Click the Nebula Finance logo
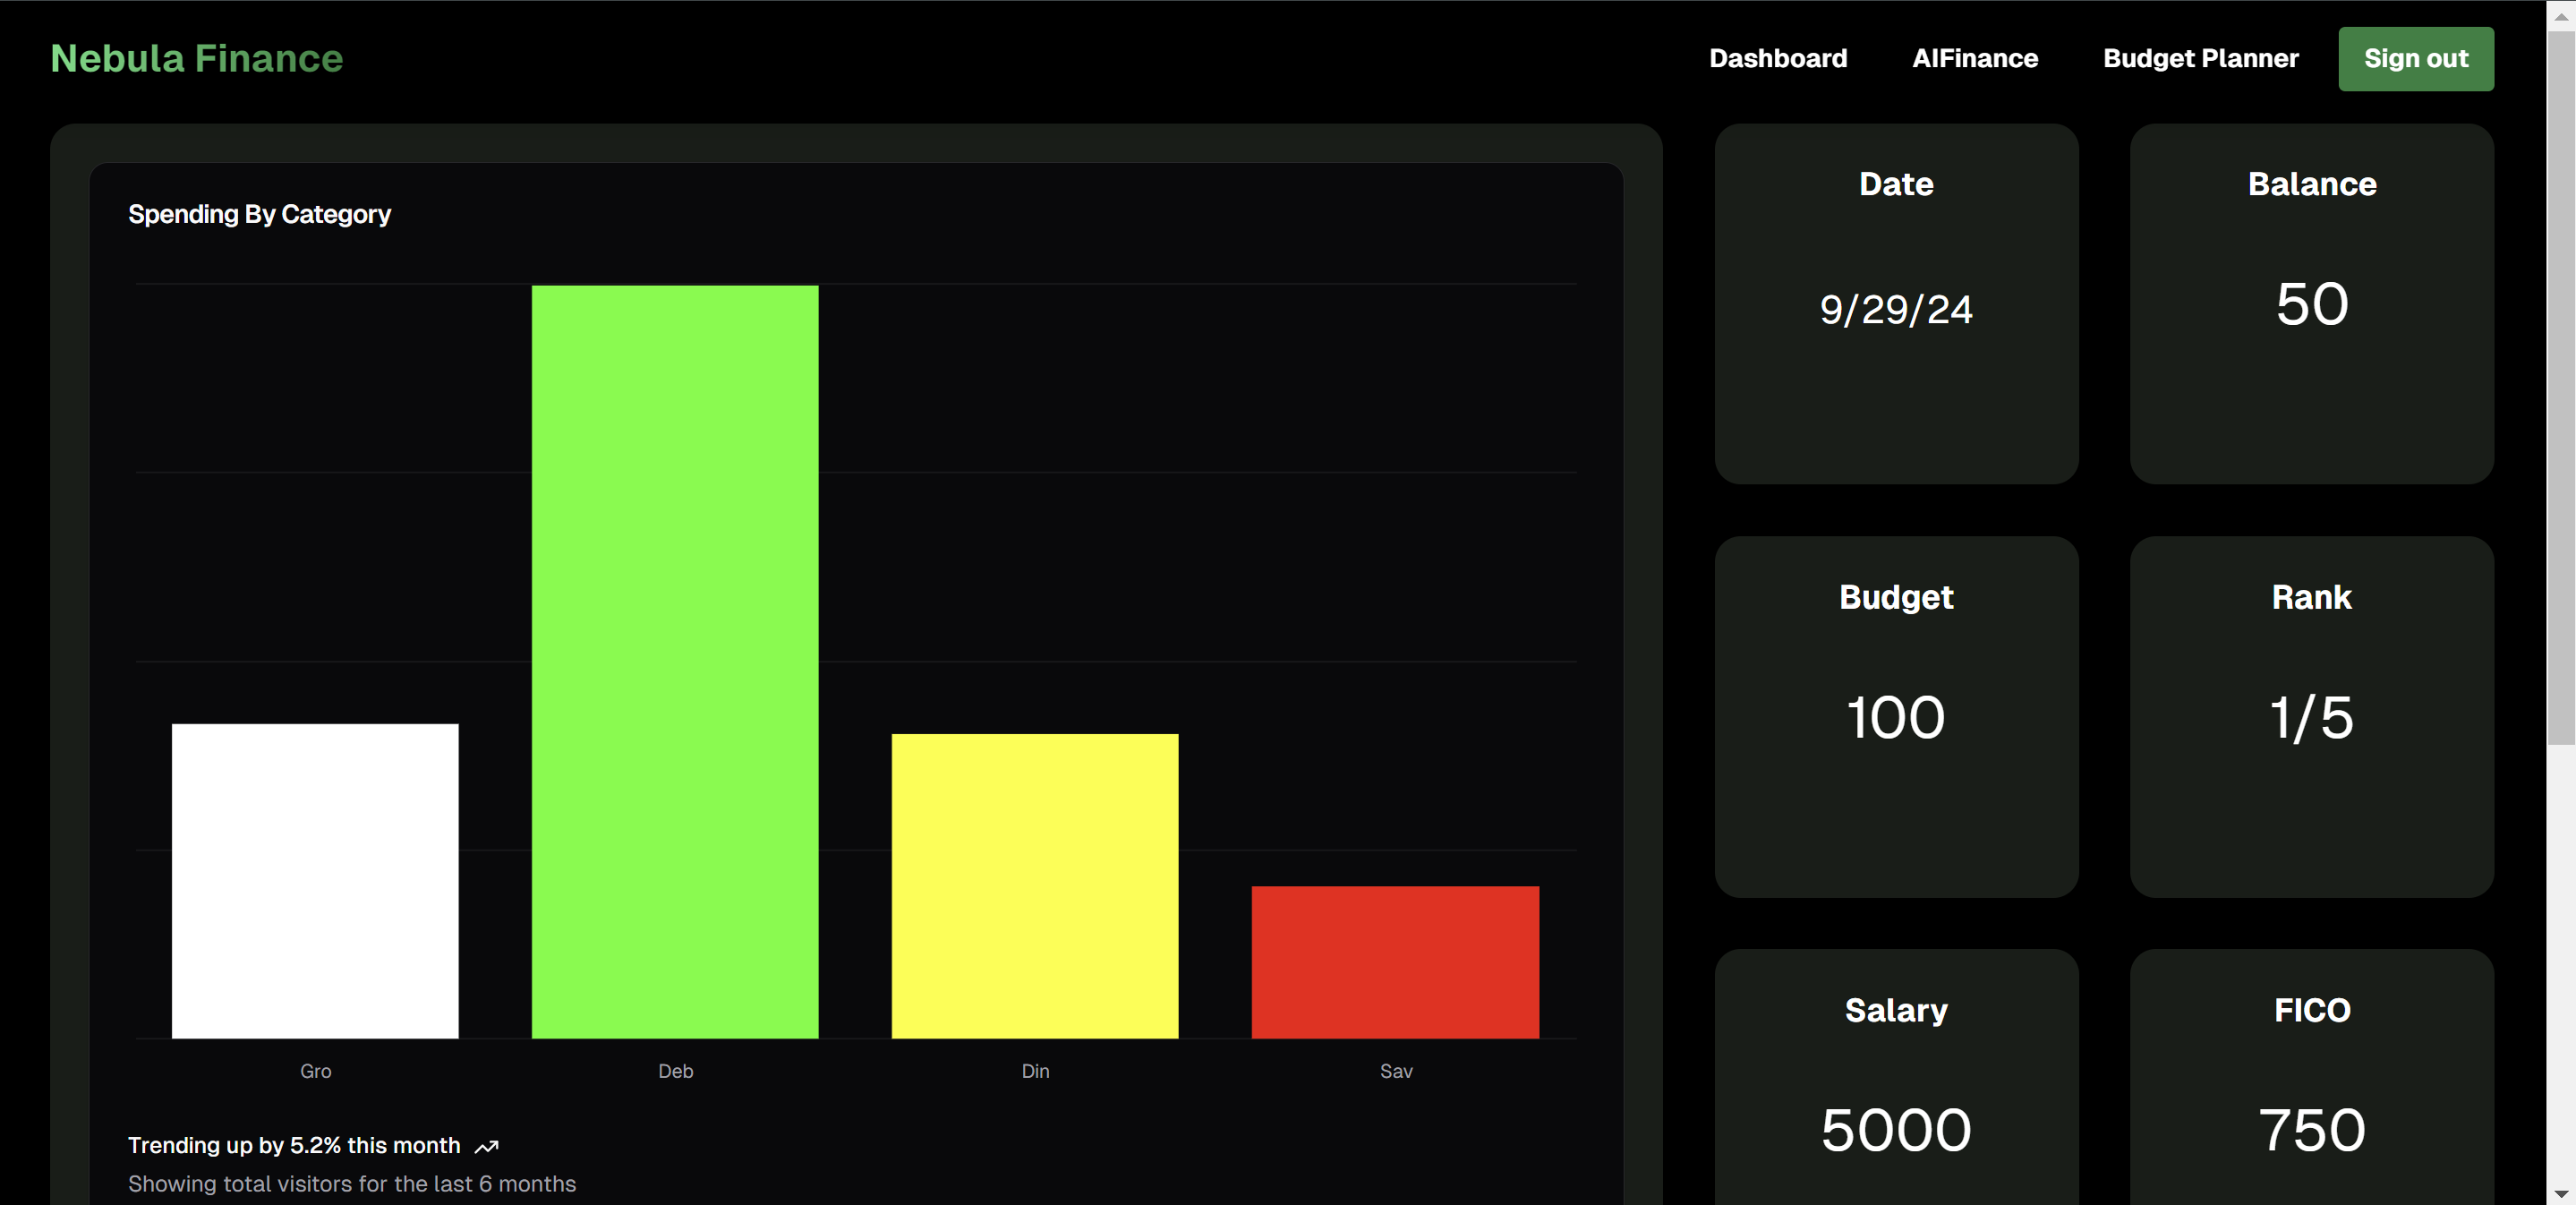The height and width of the screenshot is (1205, 2576). pos(197,58)
